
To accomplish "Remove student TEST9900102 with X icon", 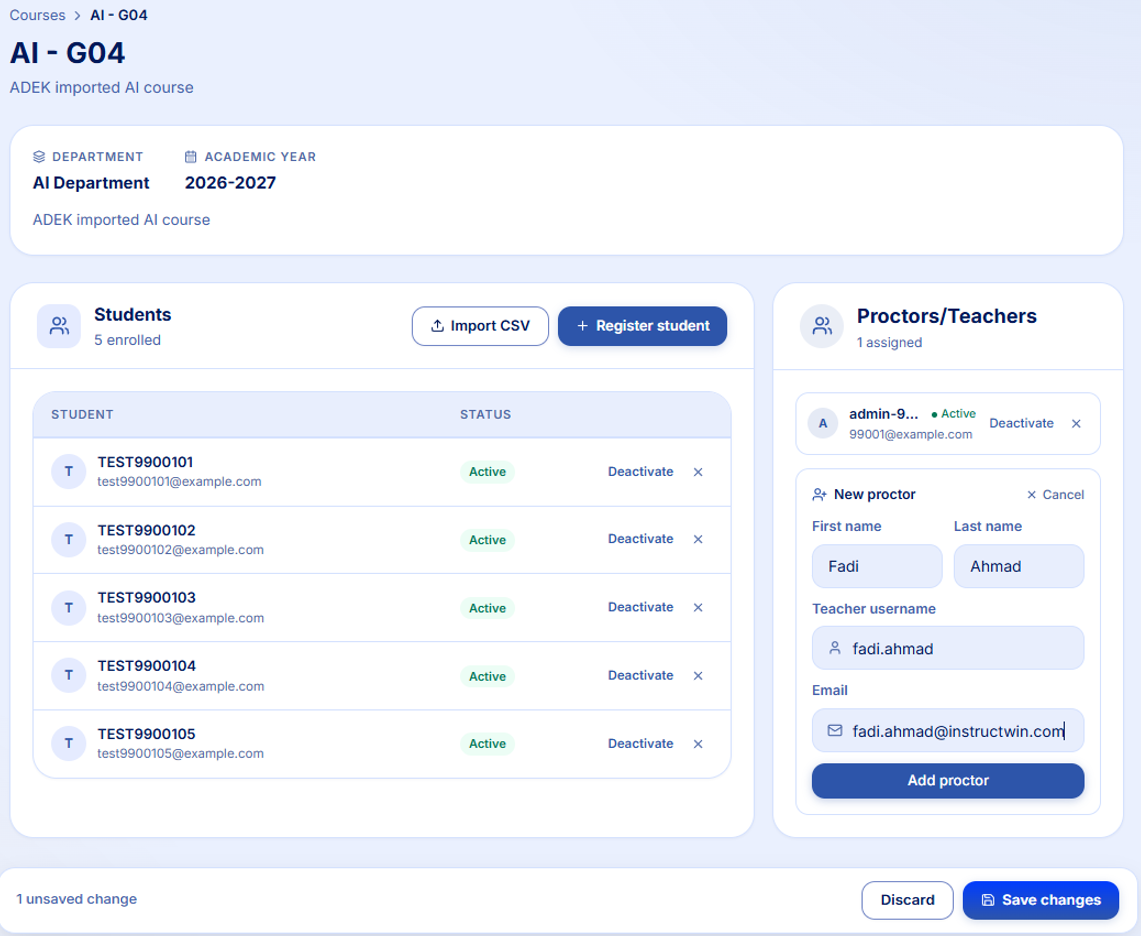I will pyautogui.click(x=698, y=539).
